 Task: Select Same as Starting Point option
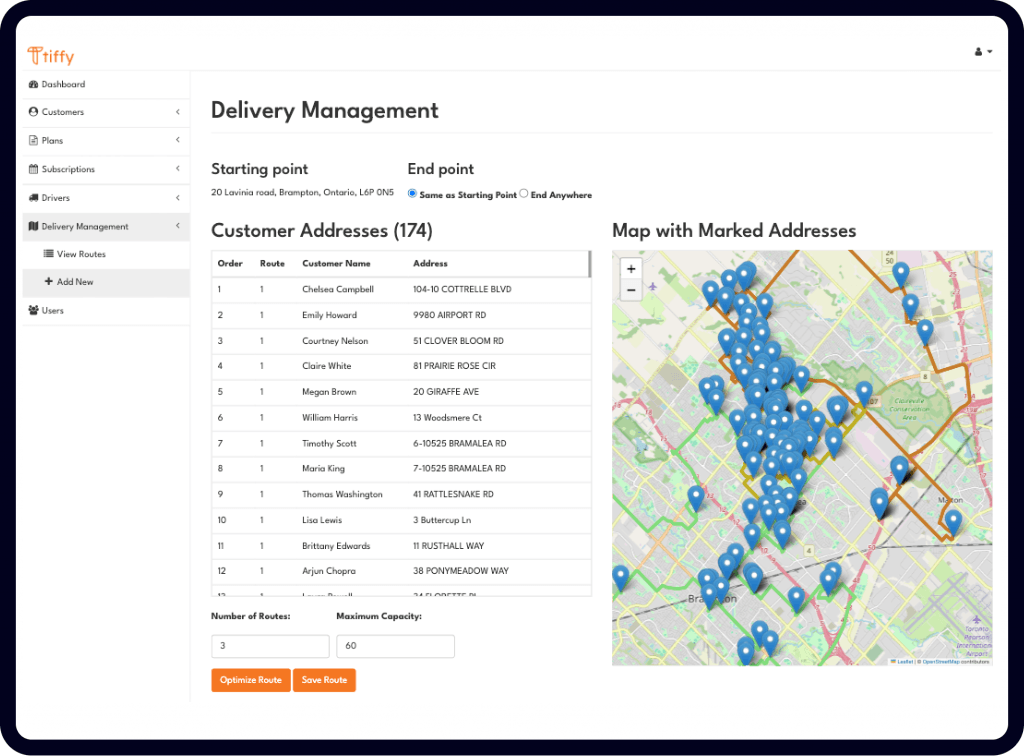click(x=413, y=194)
